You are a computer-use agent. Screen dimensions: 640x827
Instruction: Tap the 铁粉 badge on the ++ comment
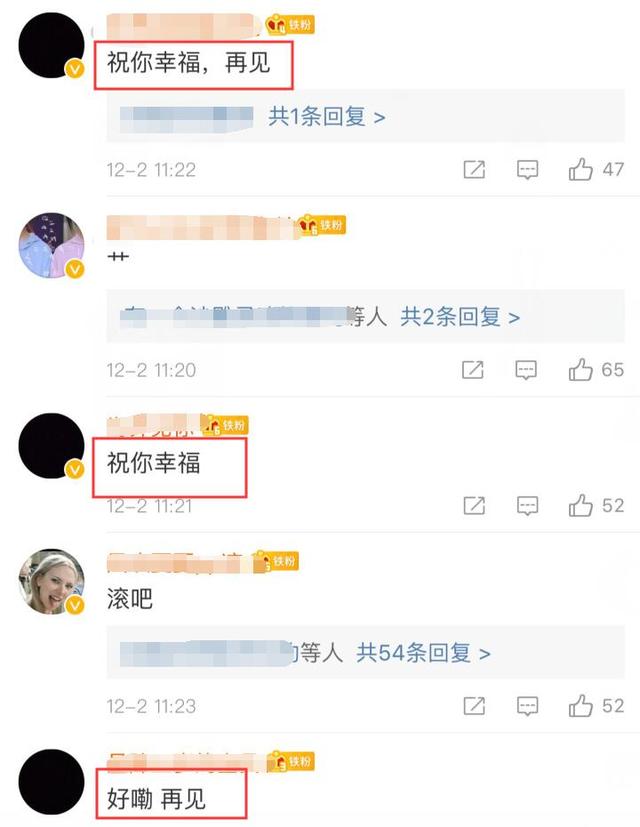pyautogui.click(x=321, y=225)
